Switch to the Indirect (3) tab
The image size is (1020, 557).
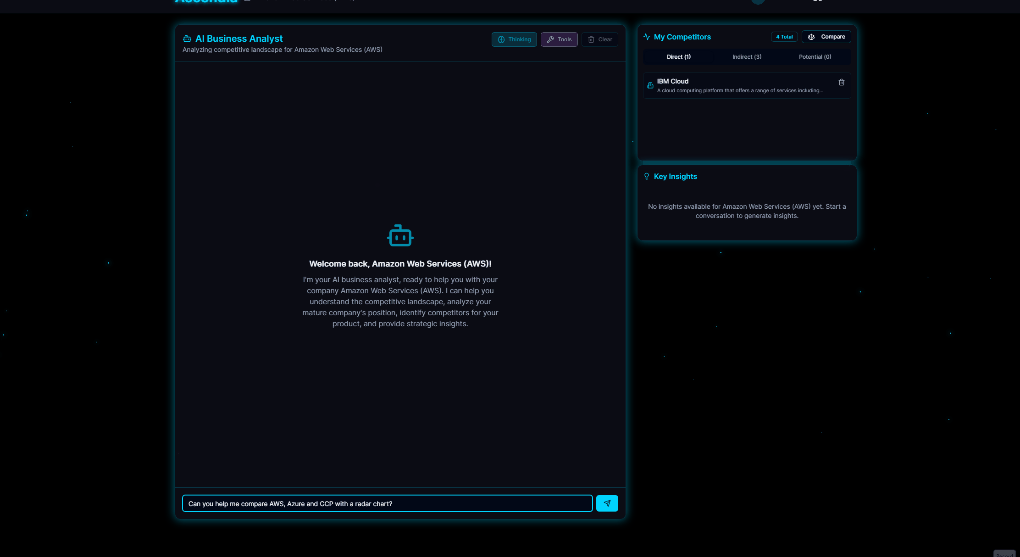click(747, 57)
